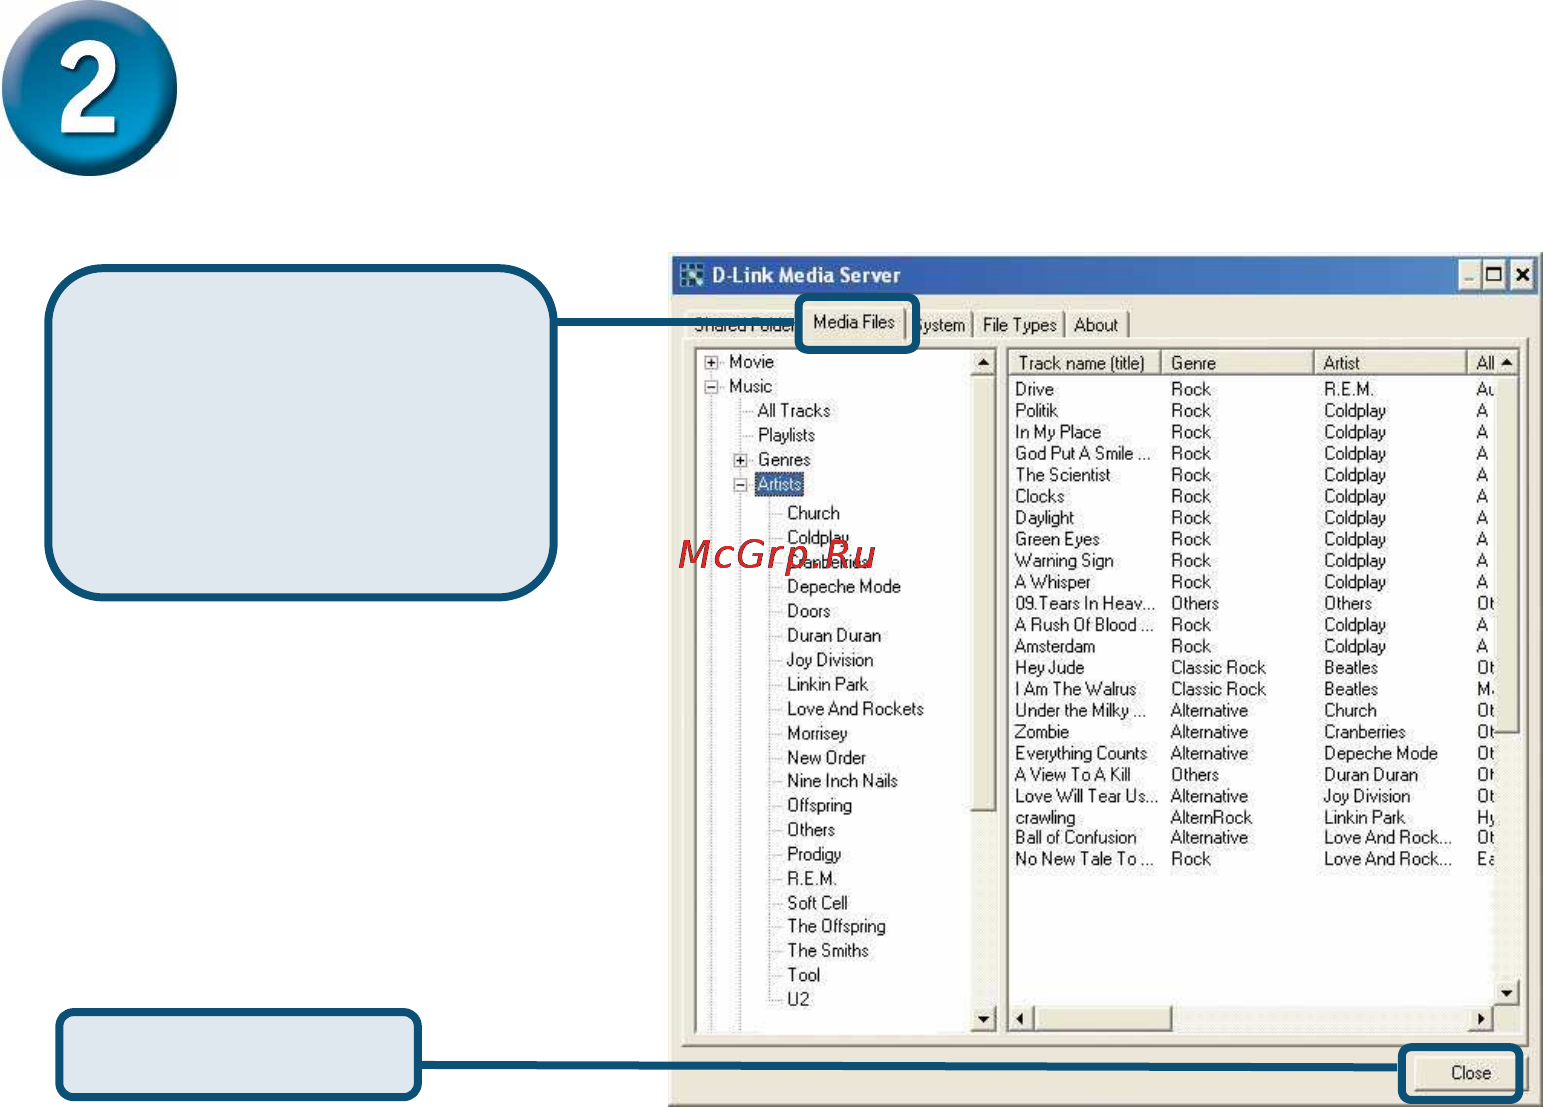Viewport: 1543px width, 1107px height.
Task: Select artist Prodigy in the tree
Action: click(x=814, y=855)
